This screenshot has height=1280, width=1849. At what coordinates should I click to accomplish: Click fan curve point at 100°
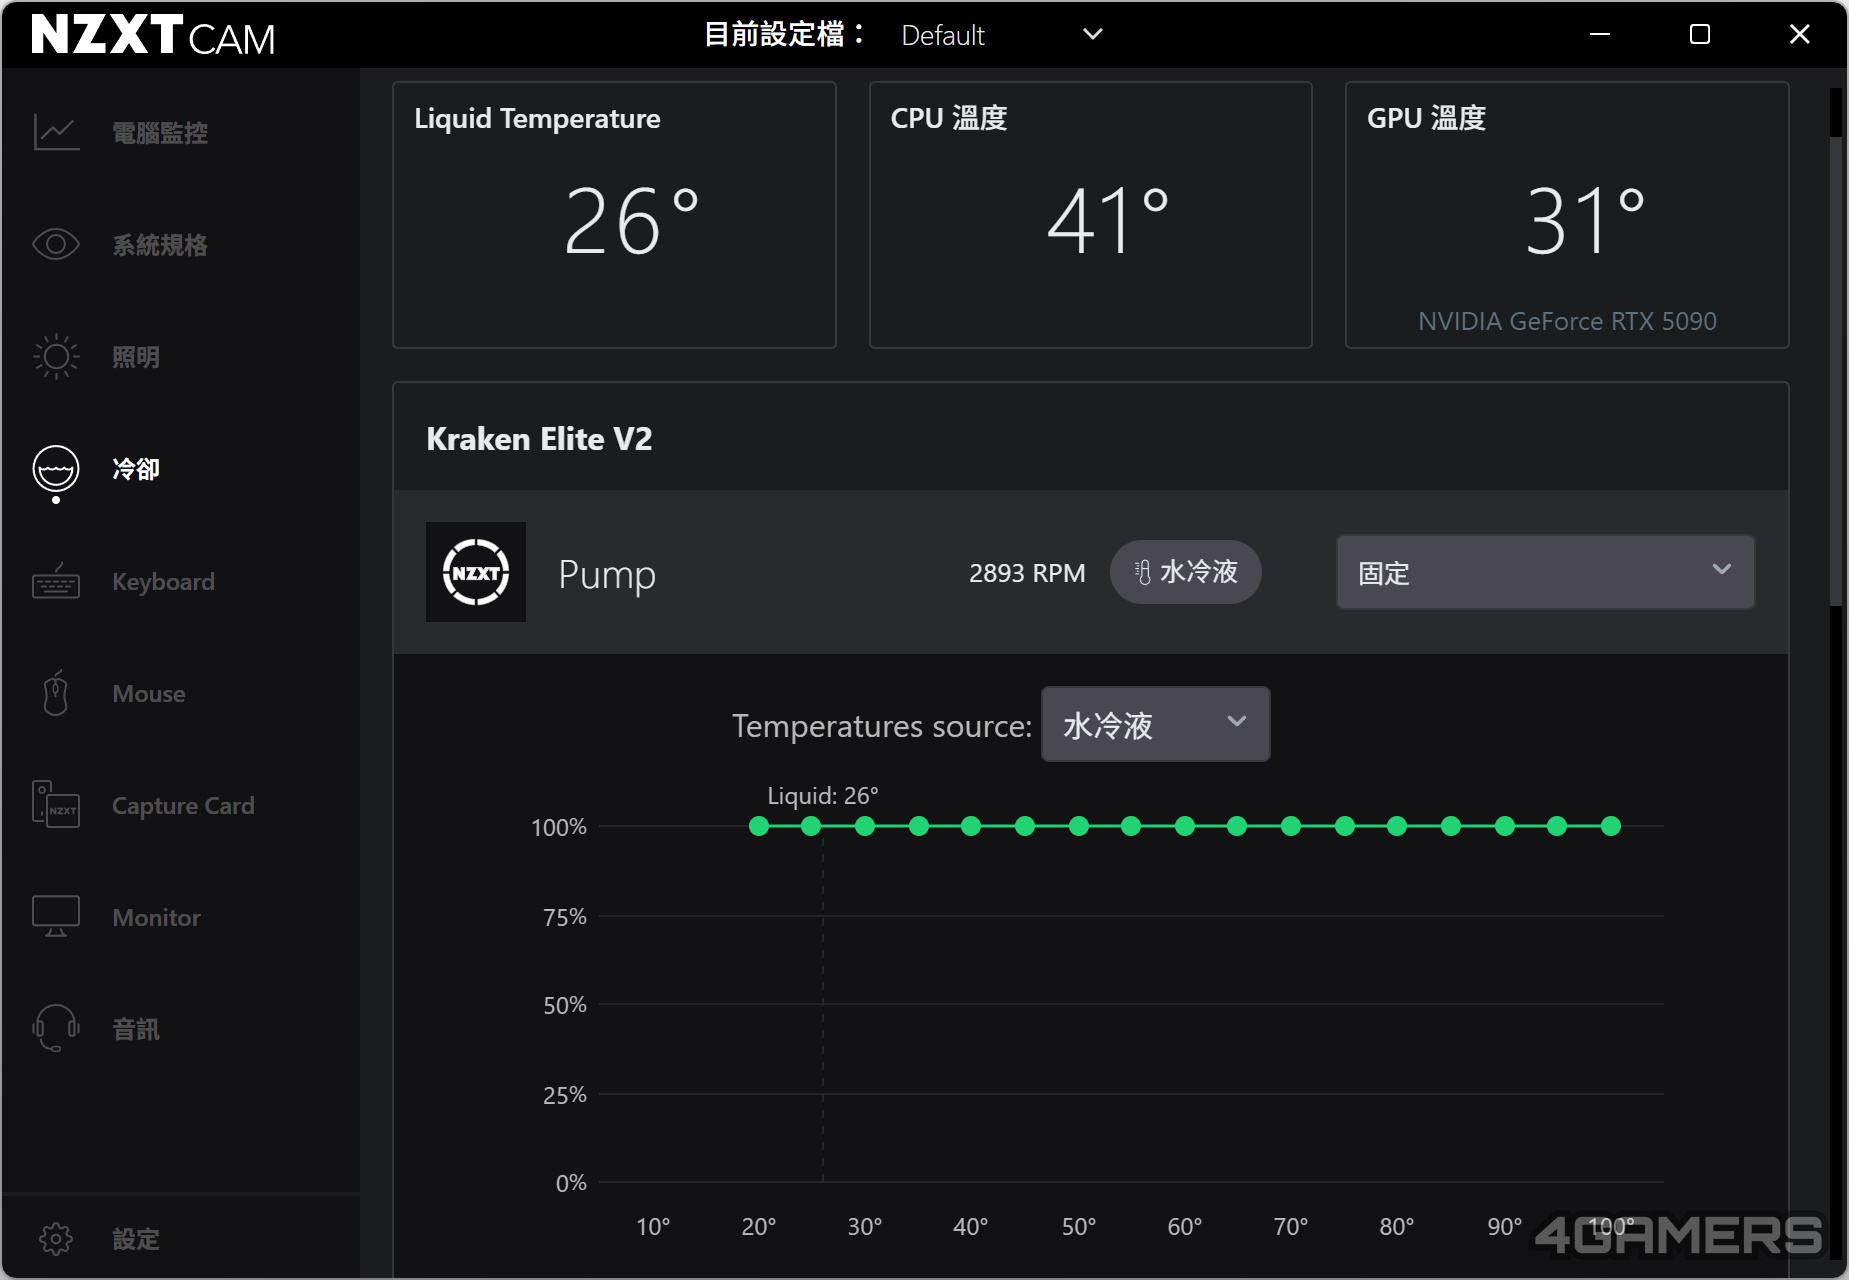tap(1611, 826)
